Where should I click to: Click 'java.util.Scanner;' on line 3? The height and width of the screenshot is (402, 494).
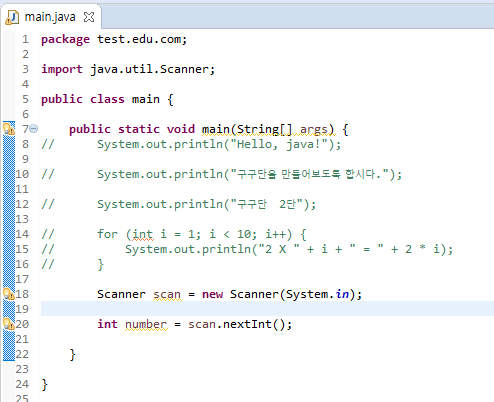click(153, 69)
